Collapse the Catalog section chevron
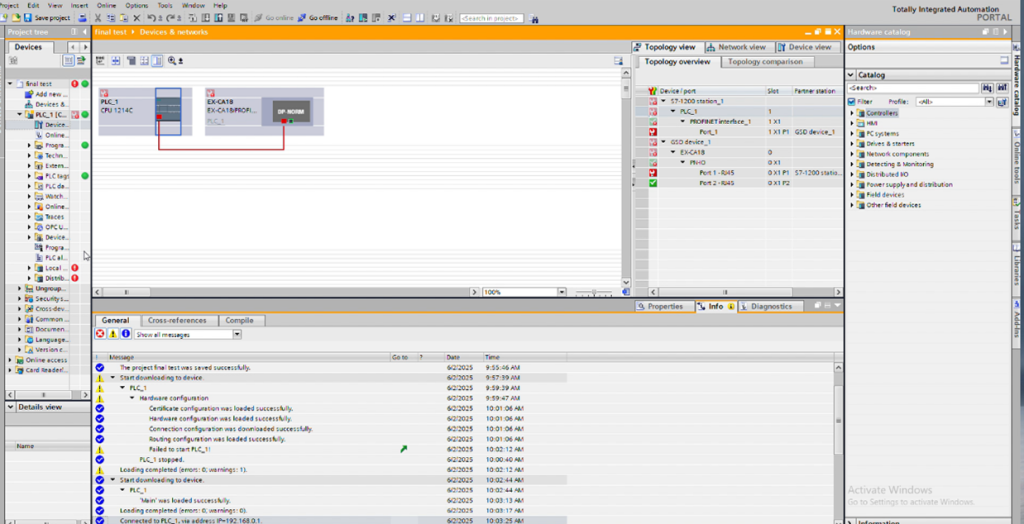This screenshot has height=524, width=1024. click(851, 75)
